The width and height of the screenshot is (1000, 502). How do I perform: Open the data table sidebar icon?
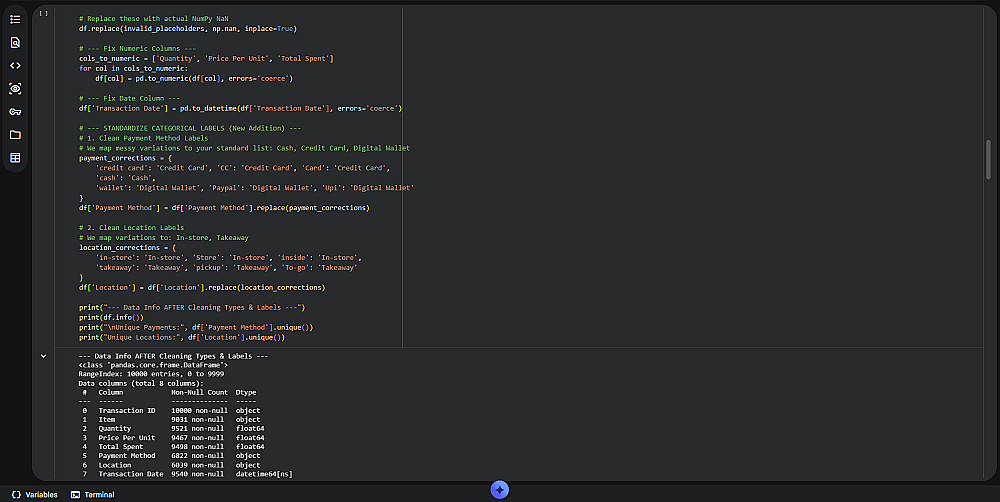pyautogui.click(x=15, y=158)
